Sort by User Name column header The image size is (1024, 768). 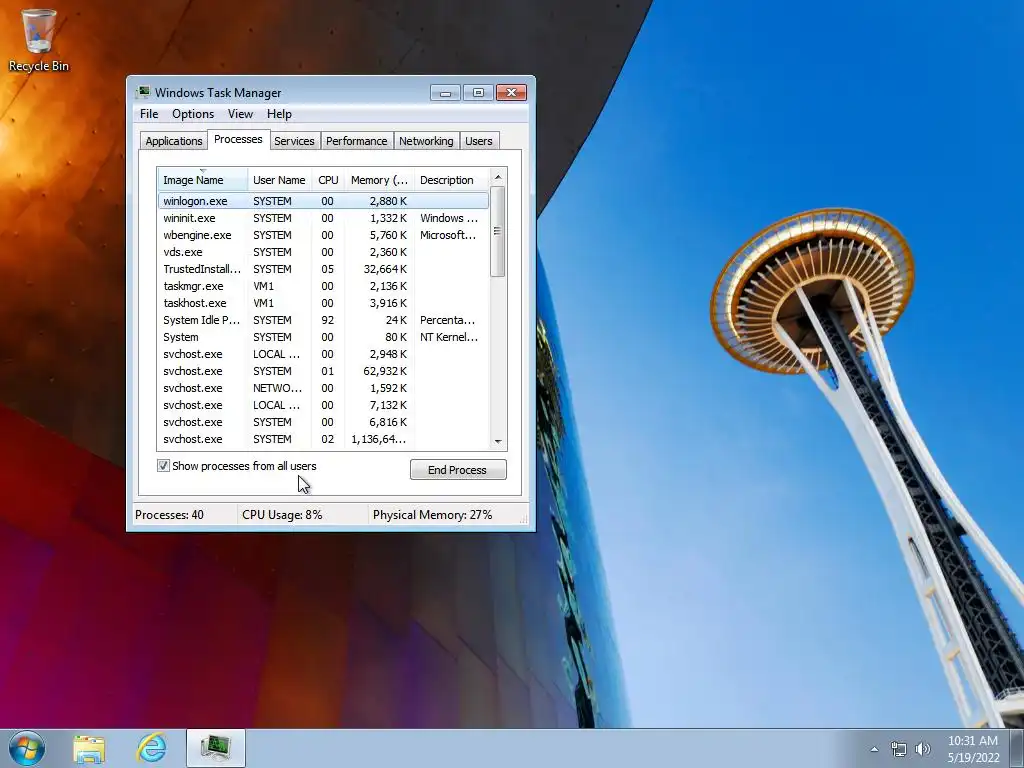(280, 180)
